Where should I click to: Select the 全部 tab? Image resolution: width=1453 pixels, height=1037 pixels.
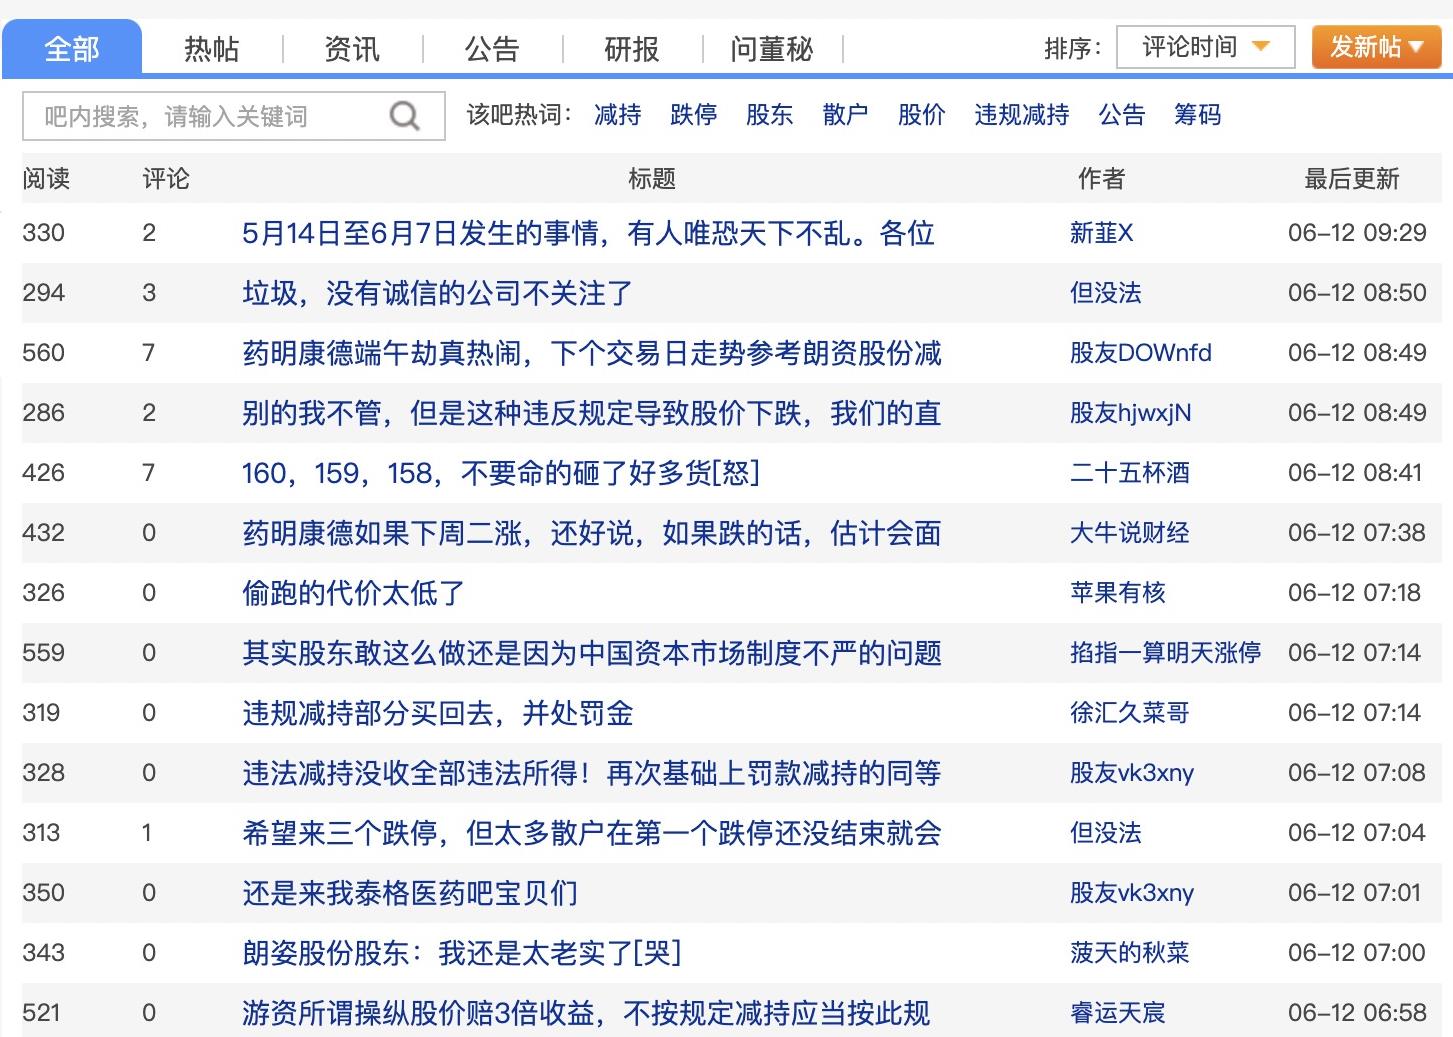[x=72, y=48]
